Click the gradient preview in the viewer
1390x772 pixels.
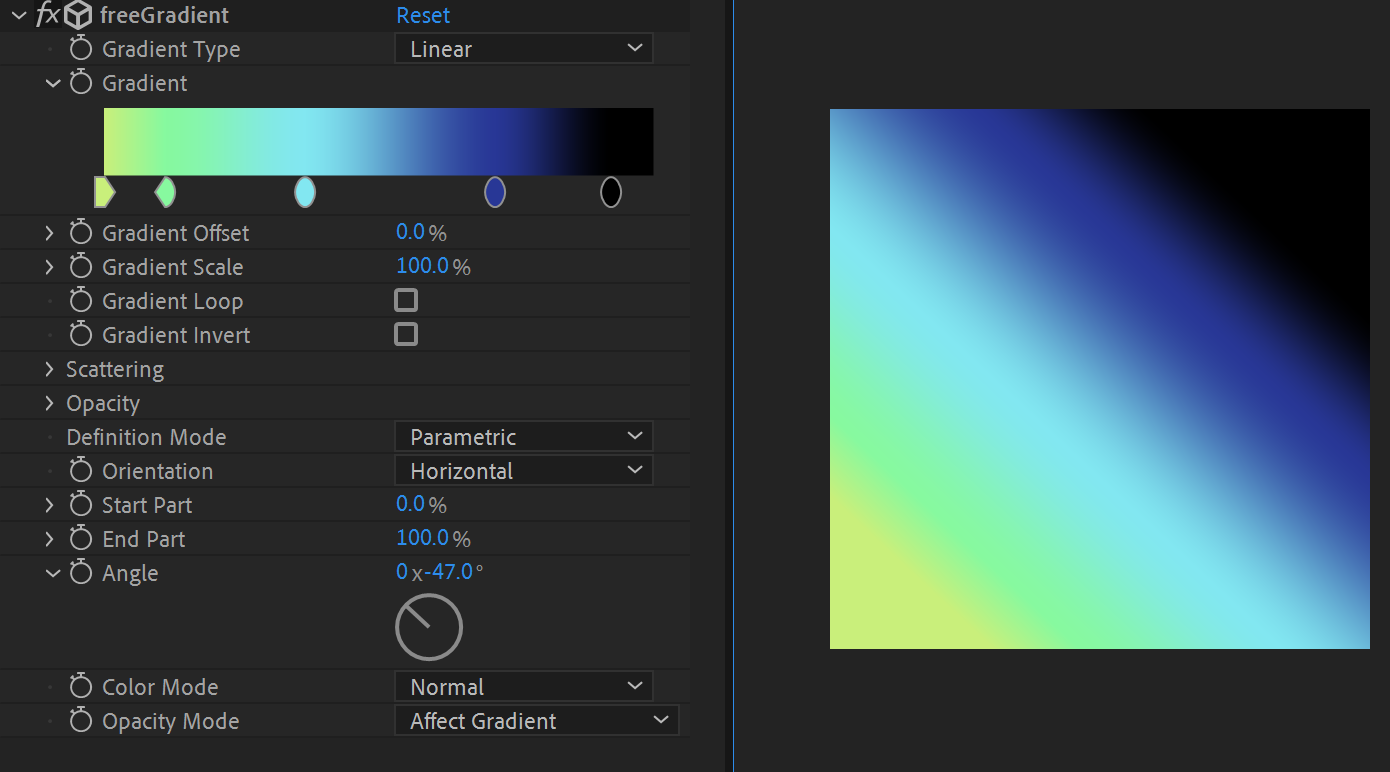click(1099, 379)
